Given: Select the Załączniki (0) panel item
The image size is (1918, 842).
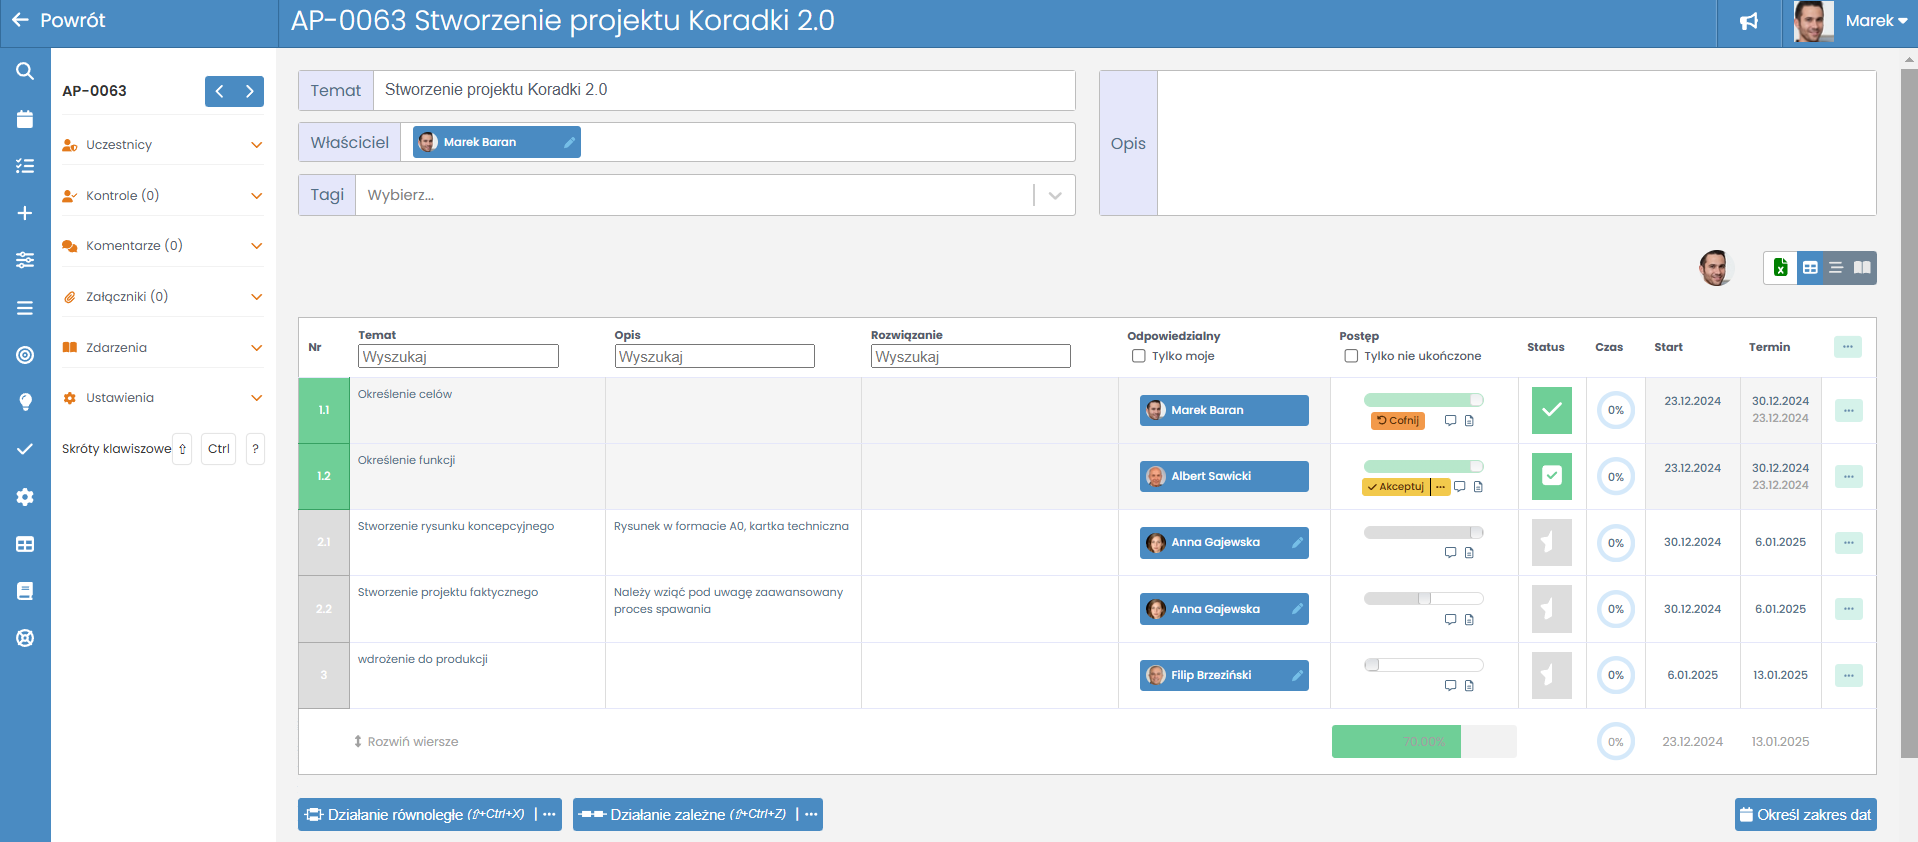Looking at the screenshot, I should pos(162,297).
